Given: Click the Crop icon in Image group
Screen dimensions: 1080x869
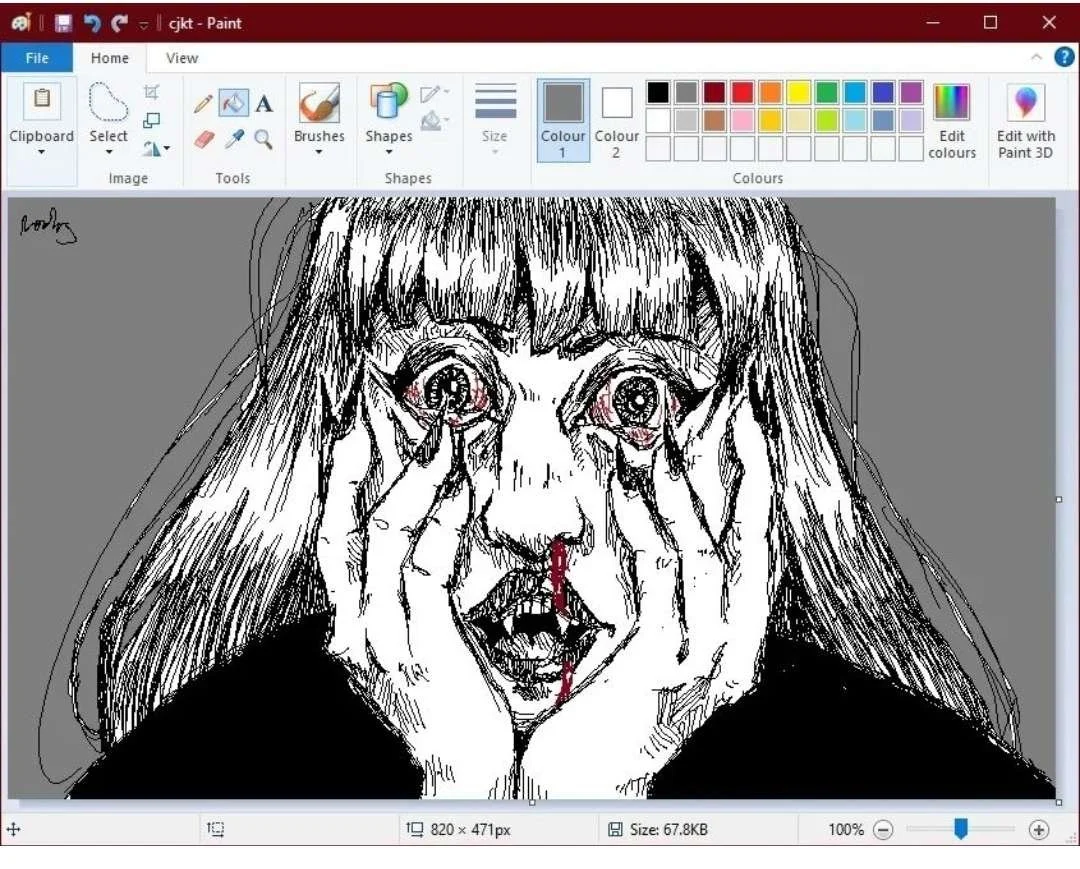Looking at the screenshot, I should click(x=152, y=92).
